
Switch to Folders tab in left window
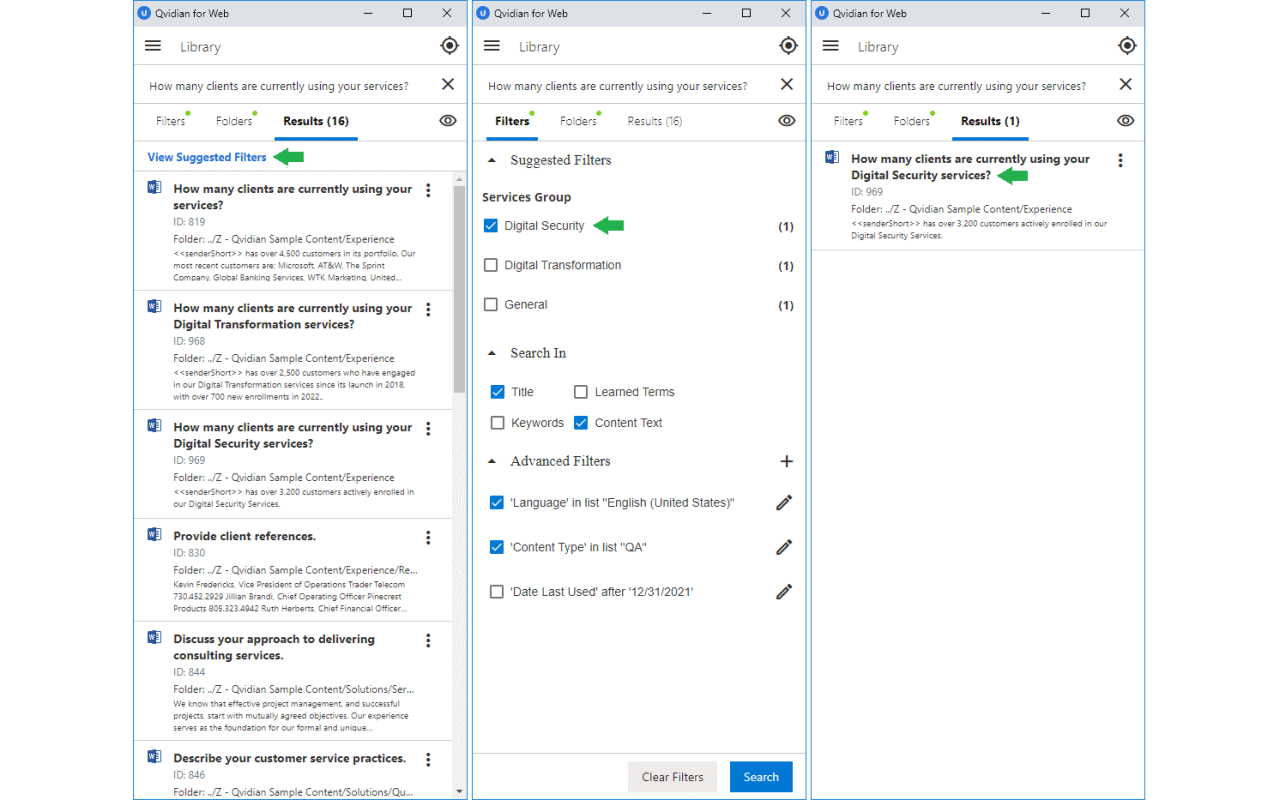click(234, 121)
